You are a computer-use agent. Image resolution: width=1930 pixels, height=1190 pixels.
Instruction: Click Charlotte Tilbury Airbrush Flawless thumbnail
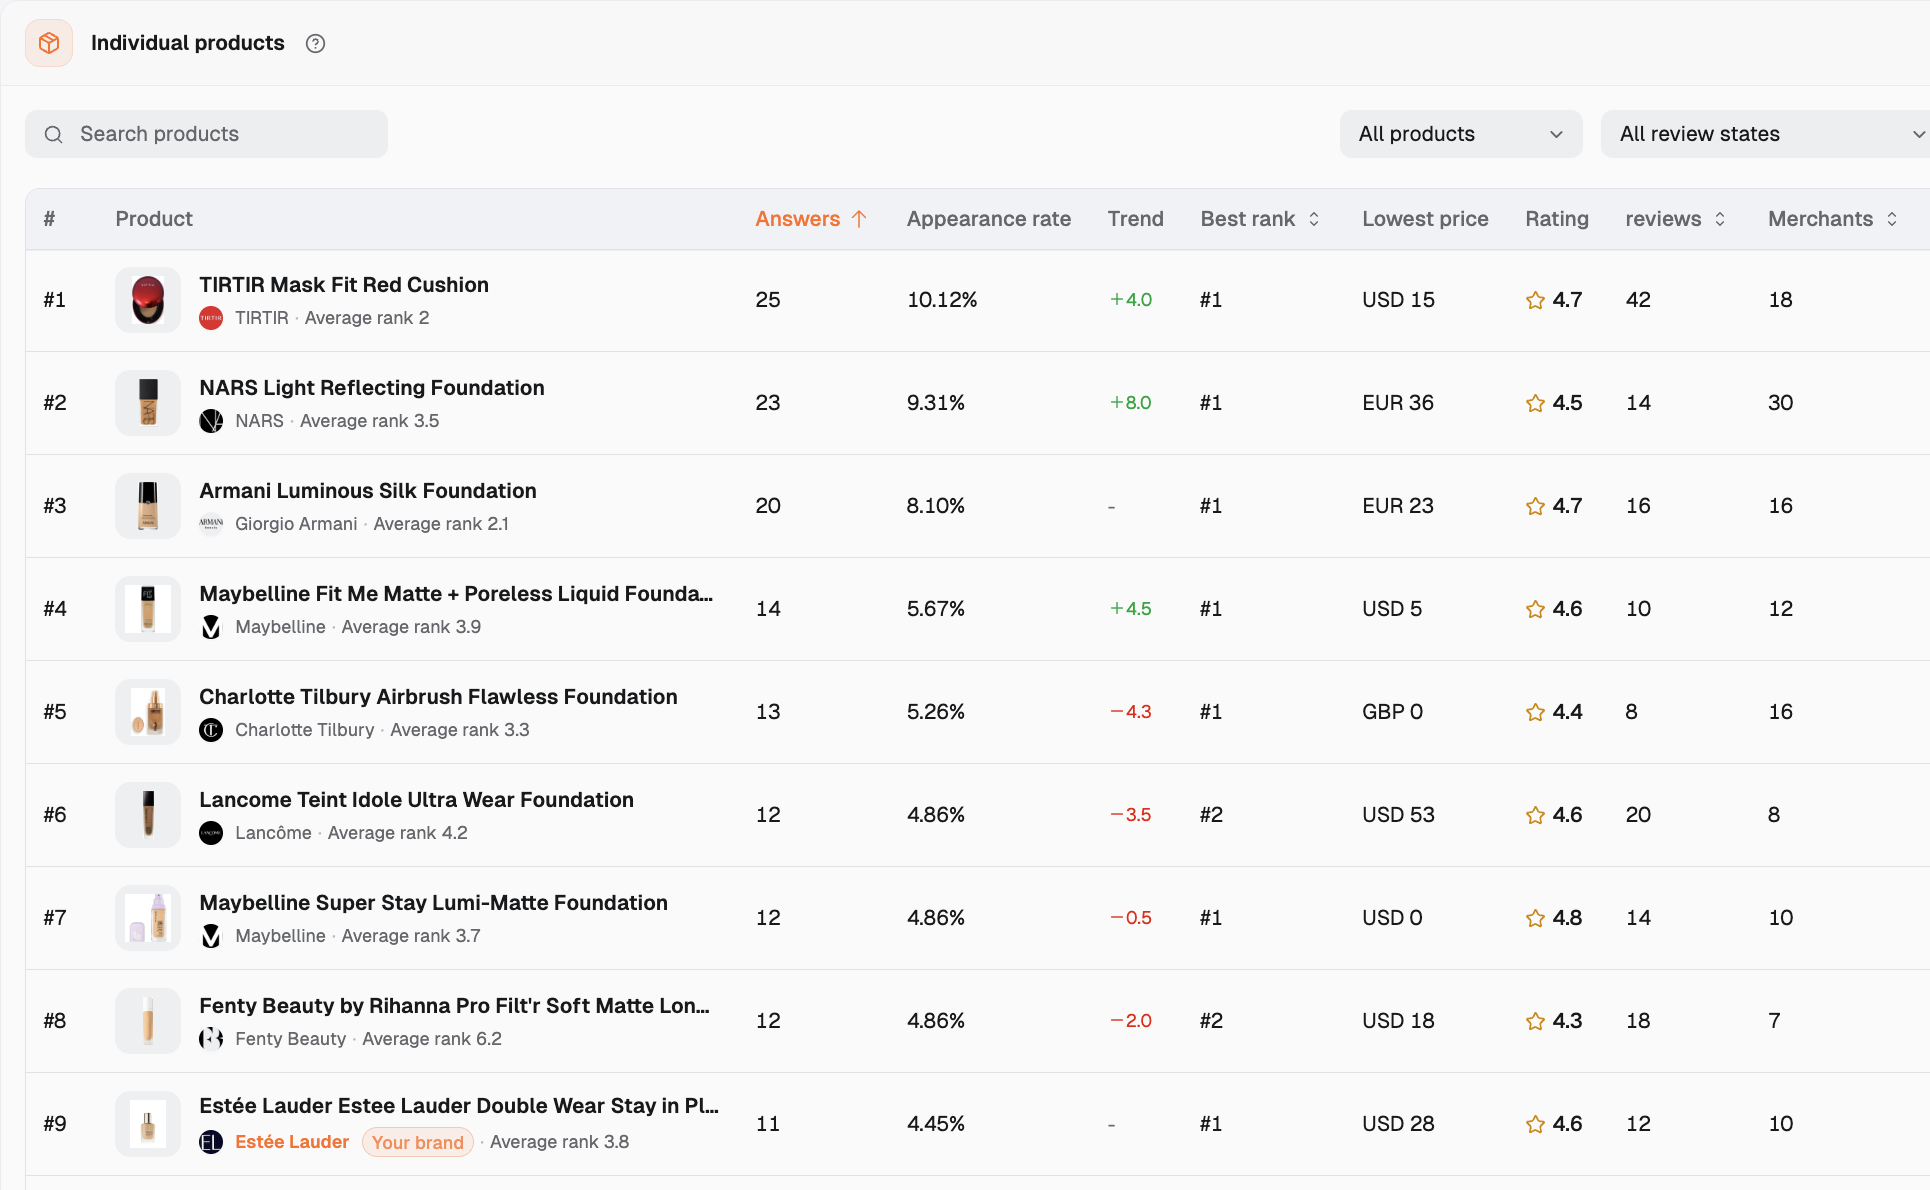[148, 712]
